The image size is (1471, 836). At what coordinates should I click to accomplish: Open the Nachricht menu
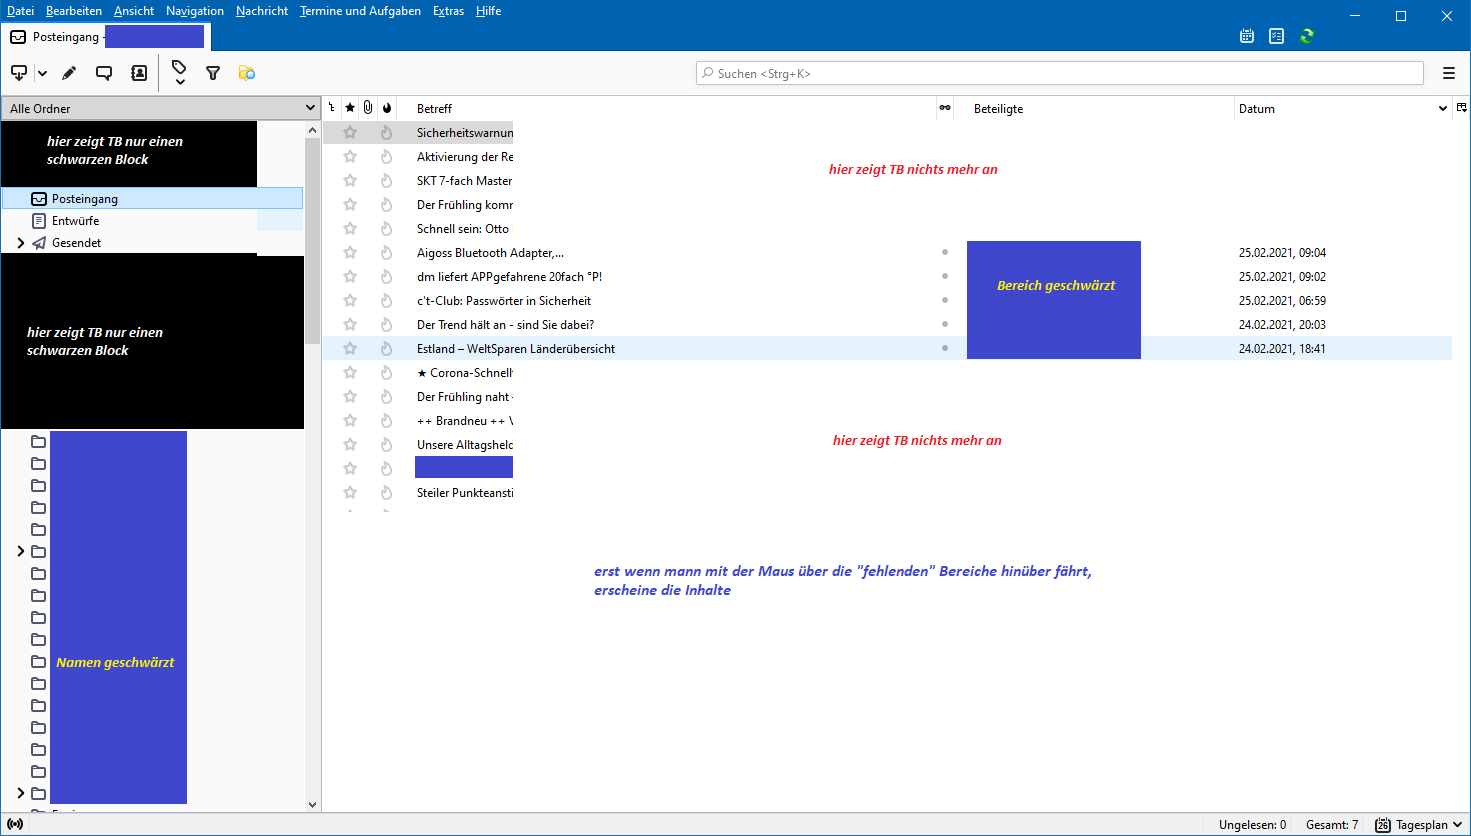click(x=262, y=11)
